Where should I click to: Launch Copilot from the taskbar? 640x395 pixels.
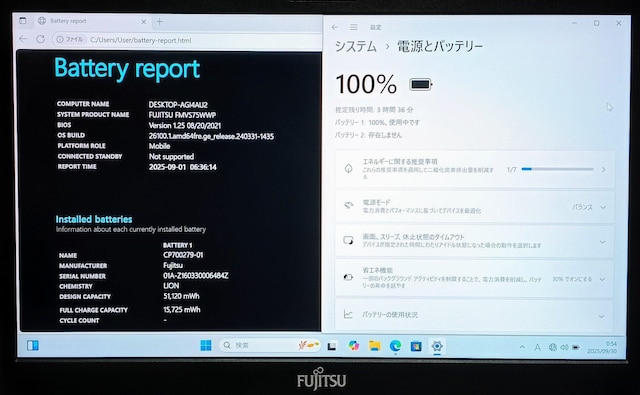tap(353, 346)
